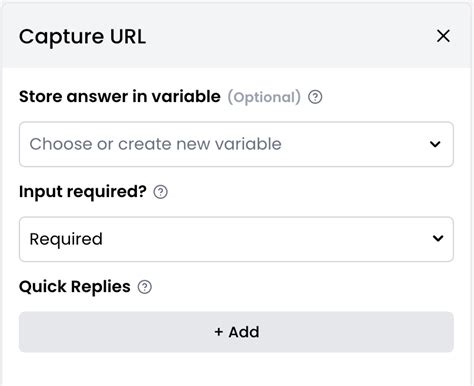The height and width of the screenshot is (386, 474).
Task: Show help tooltip for Input required?
Action: 160,192
